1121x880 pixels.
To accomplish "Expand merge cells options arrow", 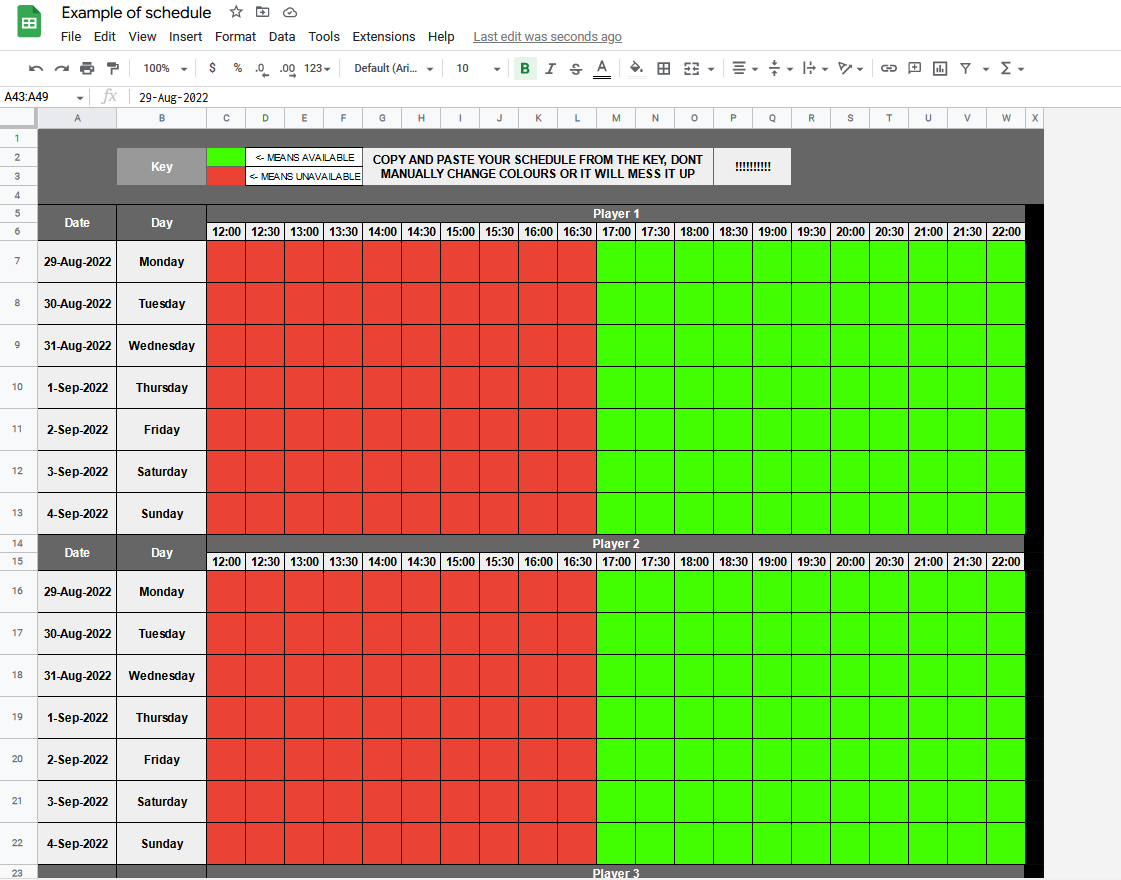I will 711,69.
